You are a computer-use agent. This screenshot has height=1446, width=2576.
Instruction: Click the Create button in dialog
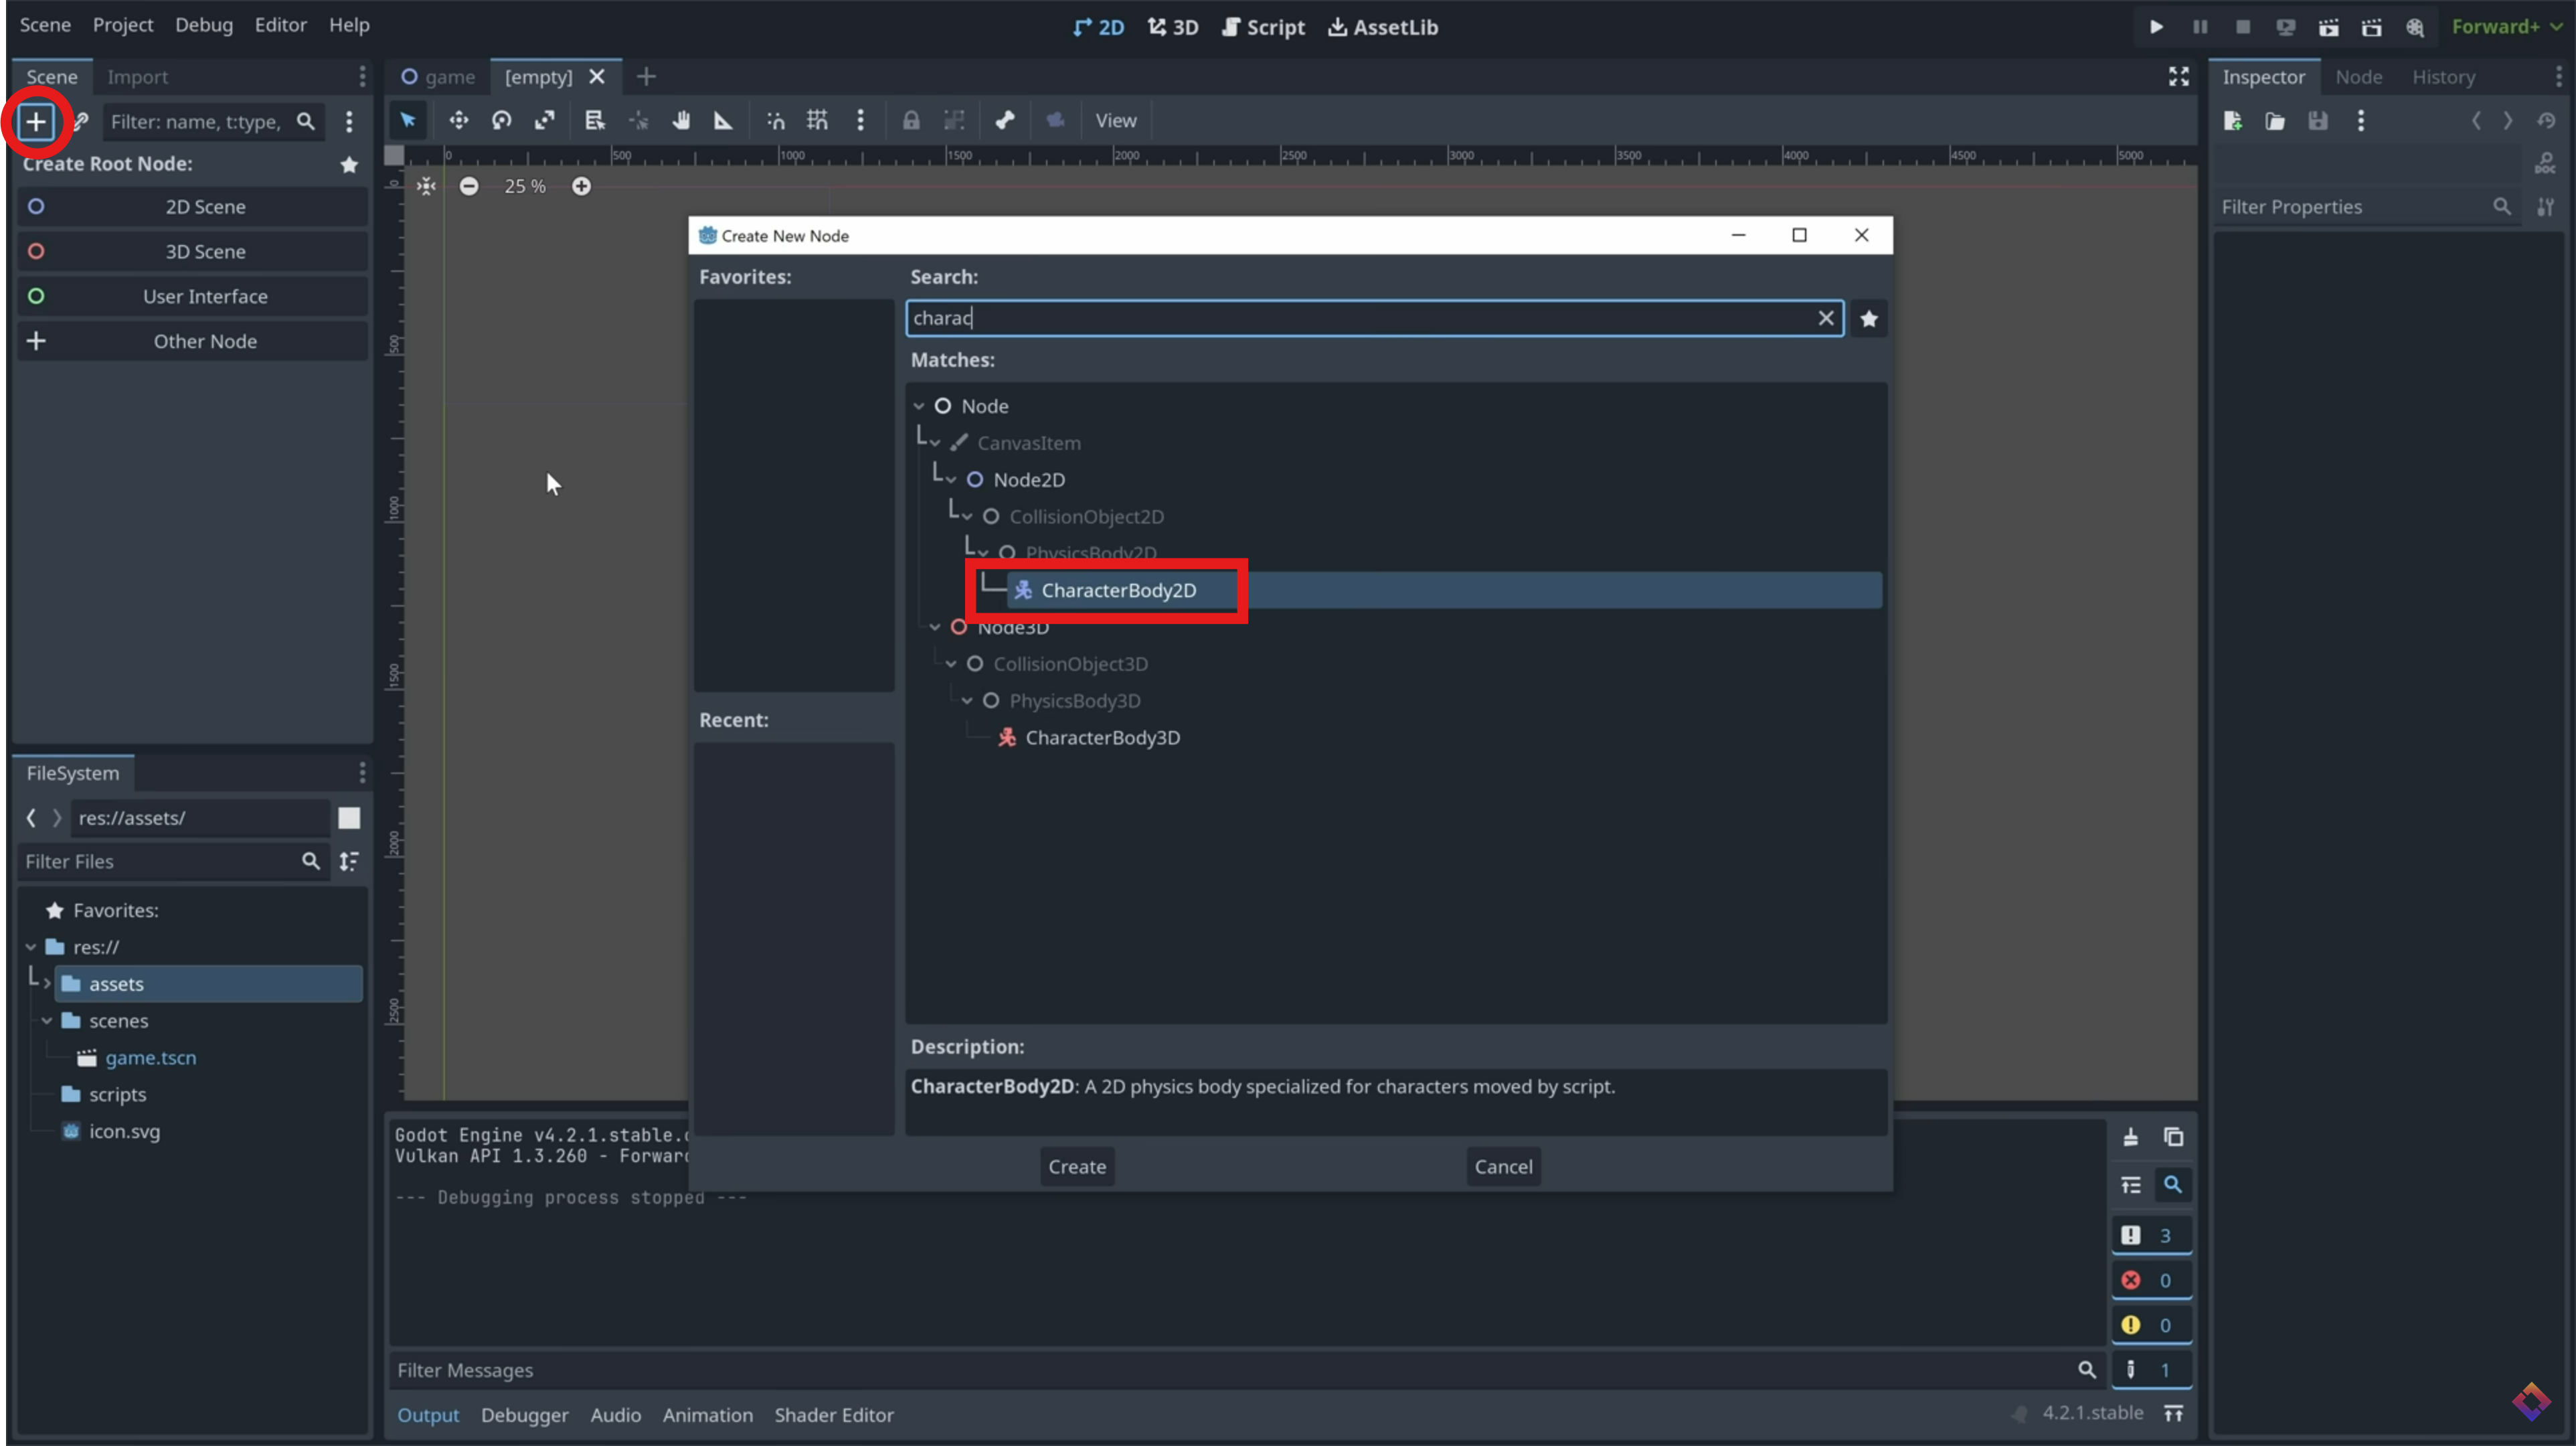[x=1076, y=1167]
